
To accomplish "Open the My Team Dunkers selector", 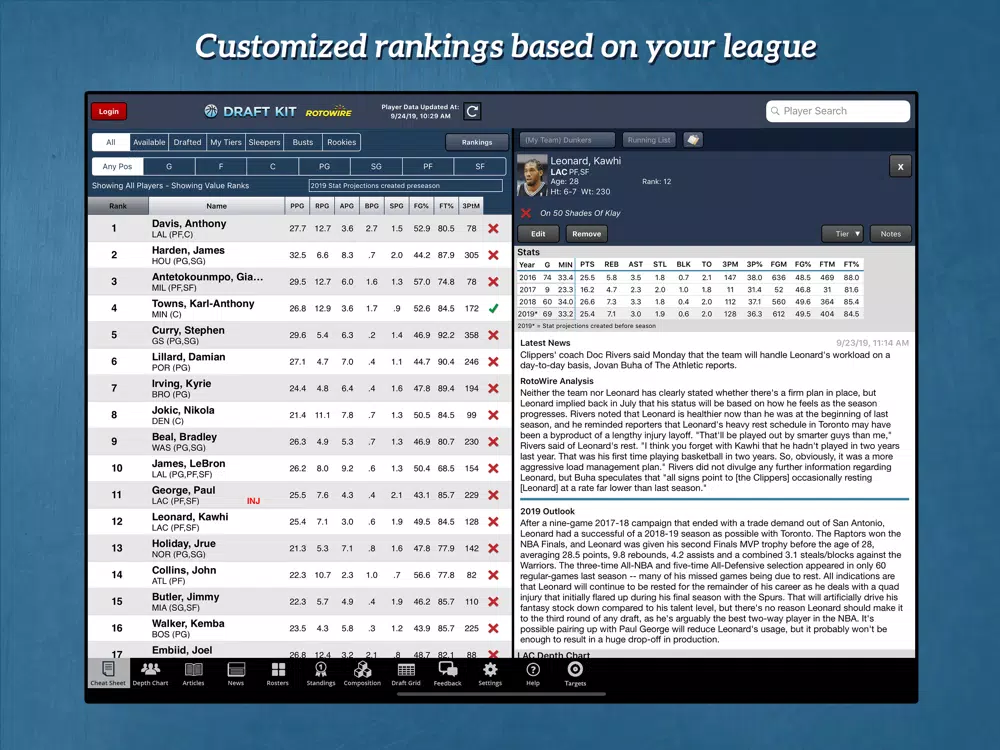I will coord(567,140).
